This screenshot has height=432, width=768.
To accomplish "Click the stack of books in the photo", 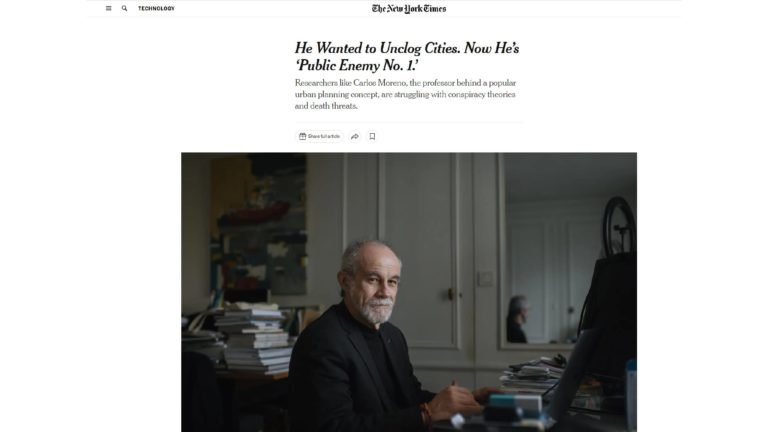I will point(255,338).
